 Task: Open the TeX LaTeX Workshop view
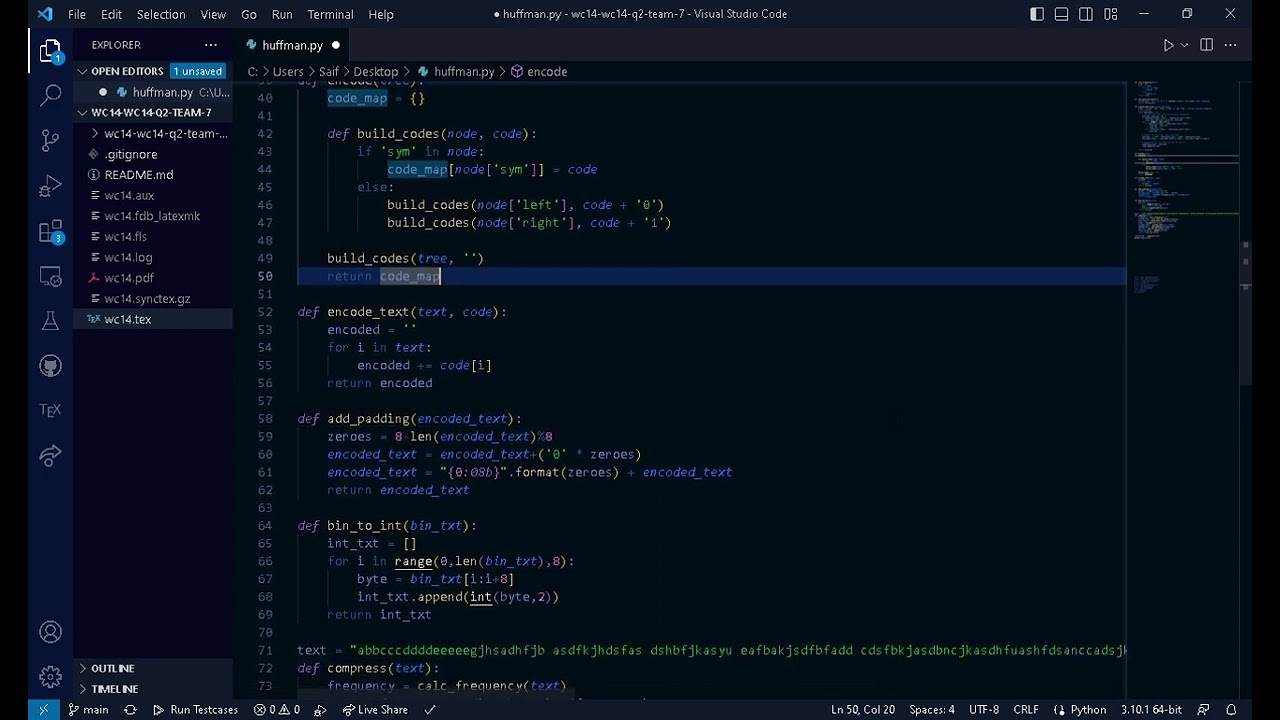50,410
